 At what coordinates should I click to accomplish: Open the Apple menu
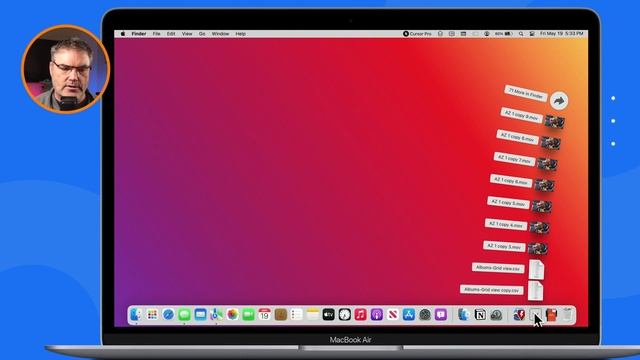pos(123,34)
